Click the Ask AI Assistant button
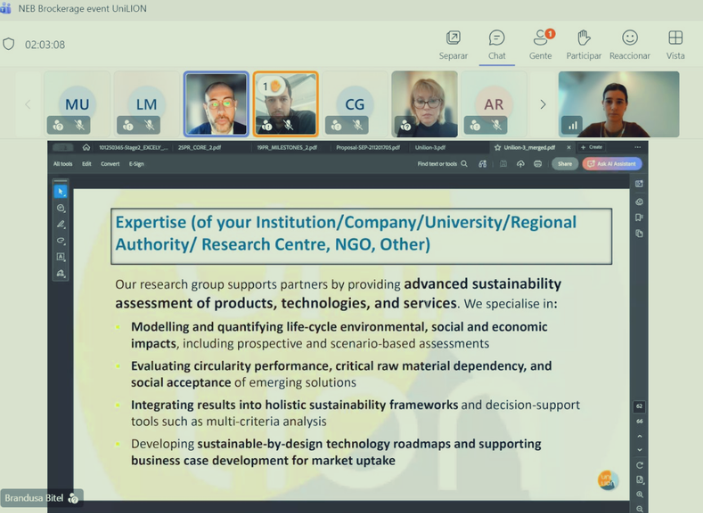The image size is (703, 513). [x=613, y=164]
